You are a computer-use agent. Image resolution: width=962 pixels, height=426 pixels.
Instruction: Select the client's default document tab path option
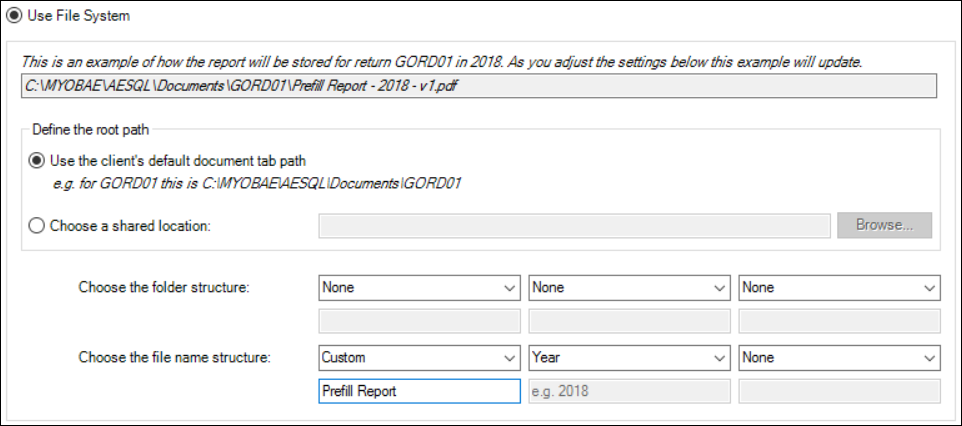coord(38,161)
